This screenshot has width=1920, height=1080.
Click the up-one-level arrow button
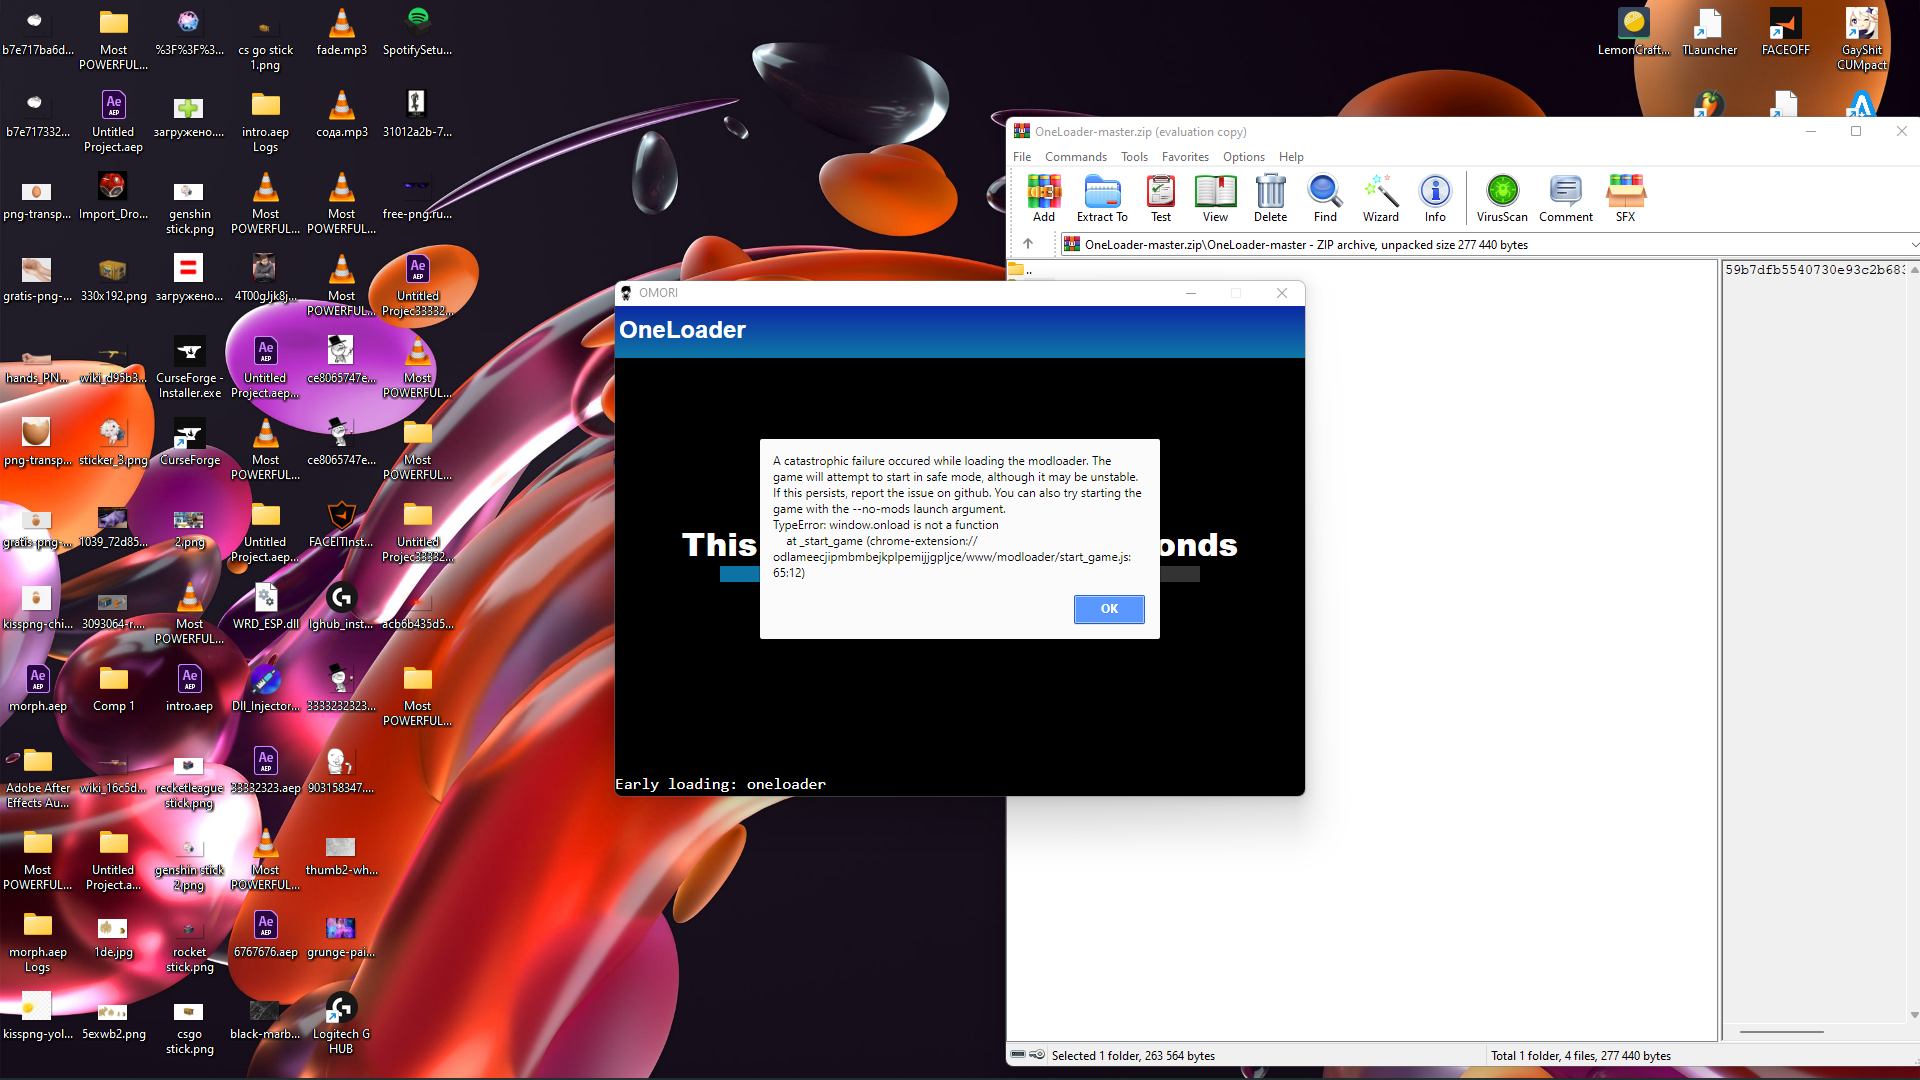point(1029,243)
